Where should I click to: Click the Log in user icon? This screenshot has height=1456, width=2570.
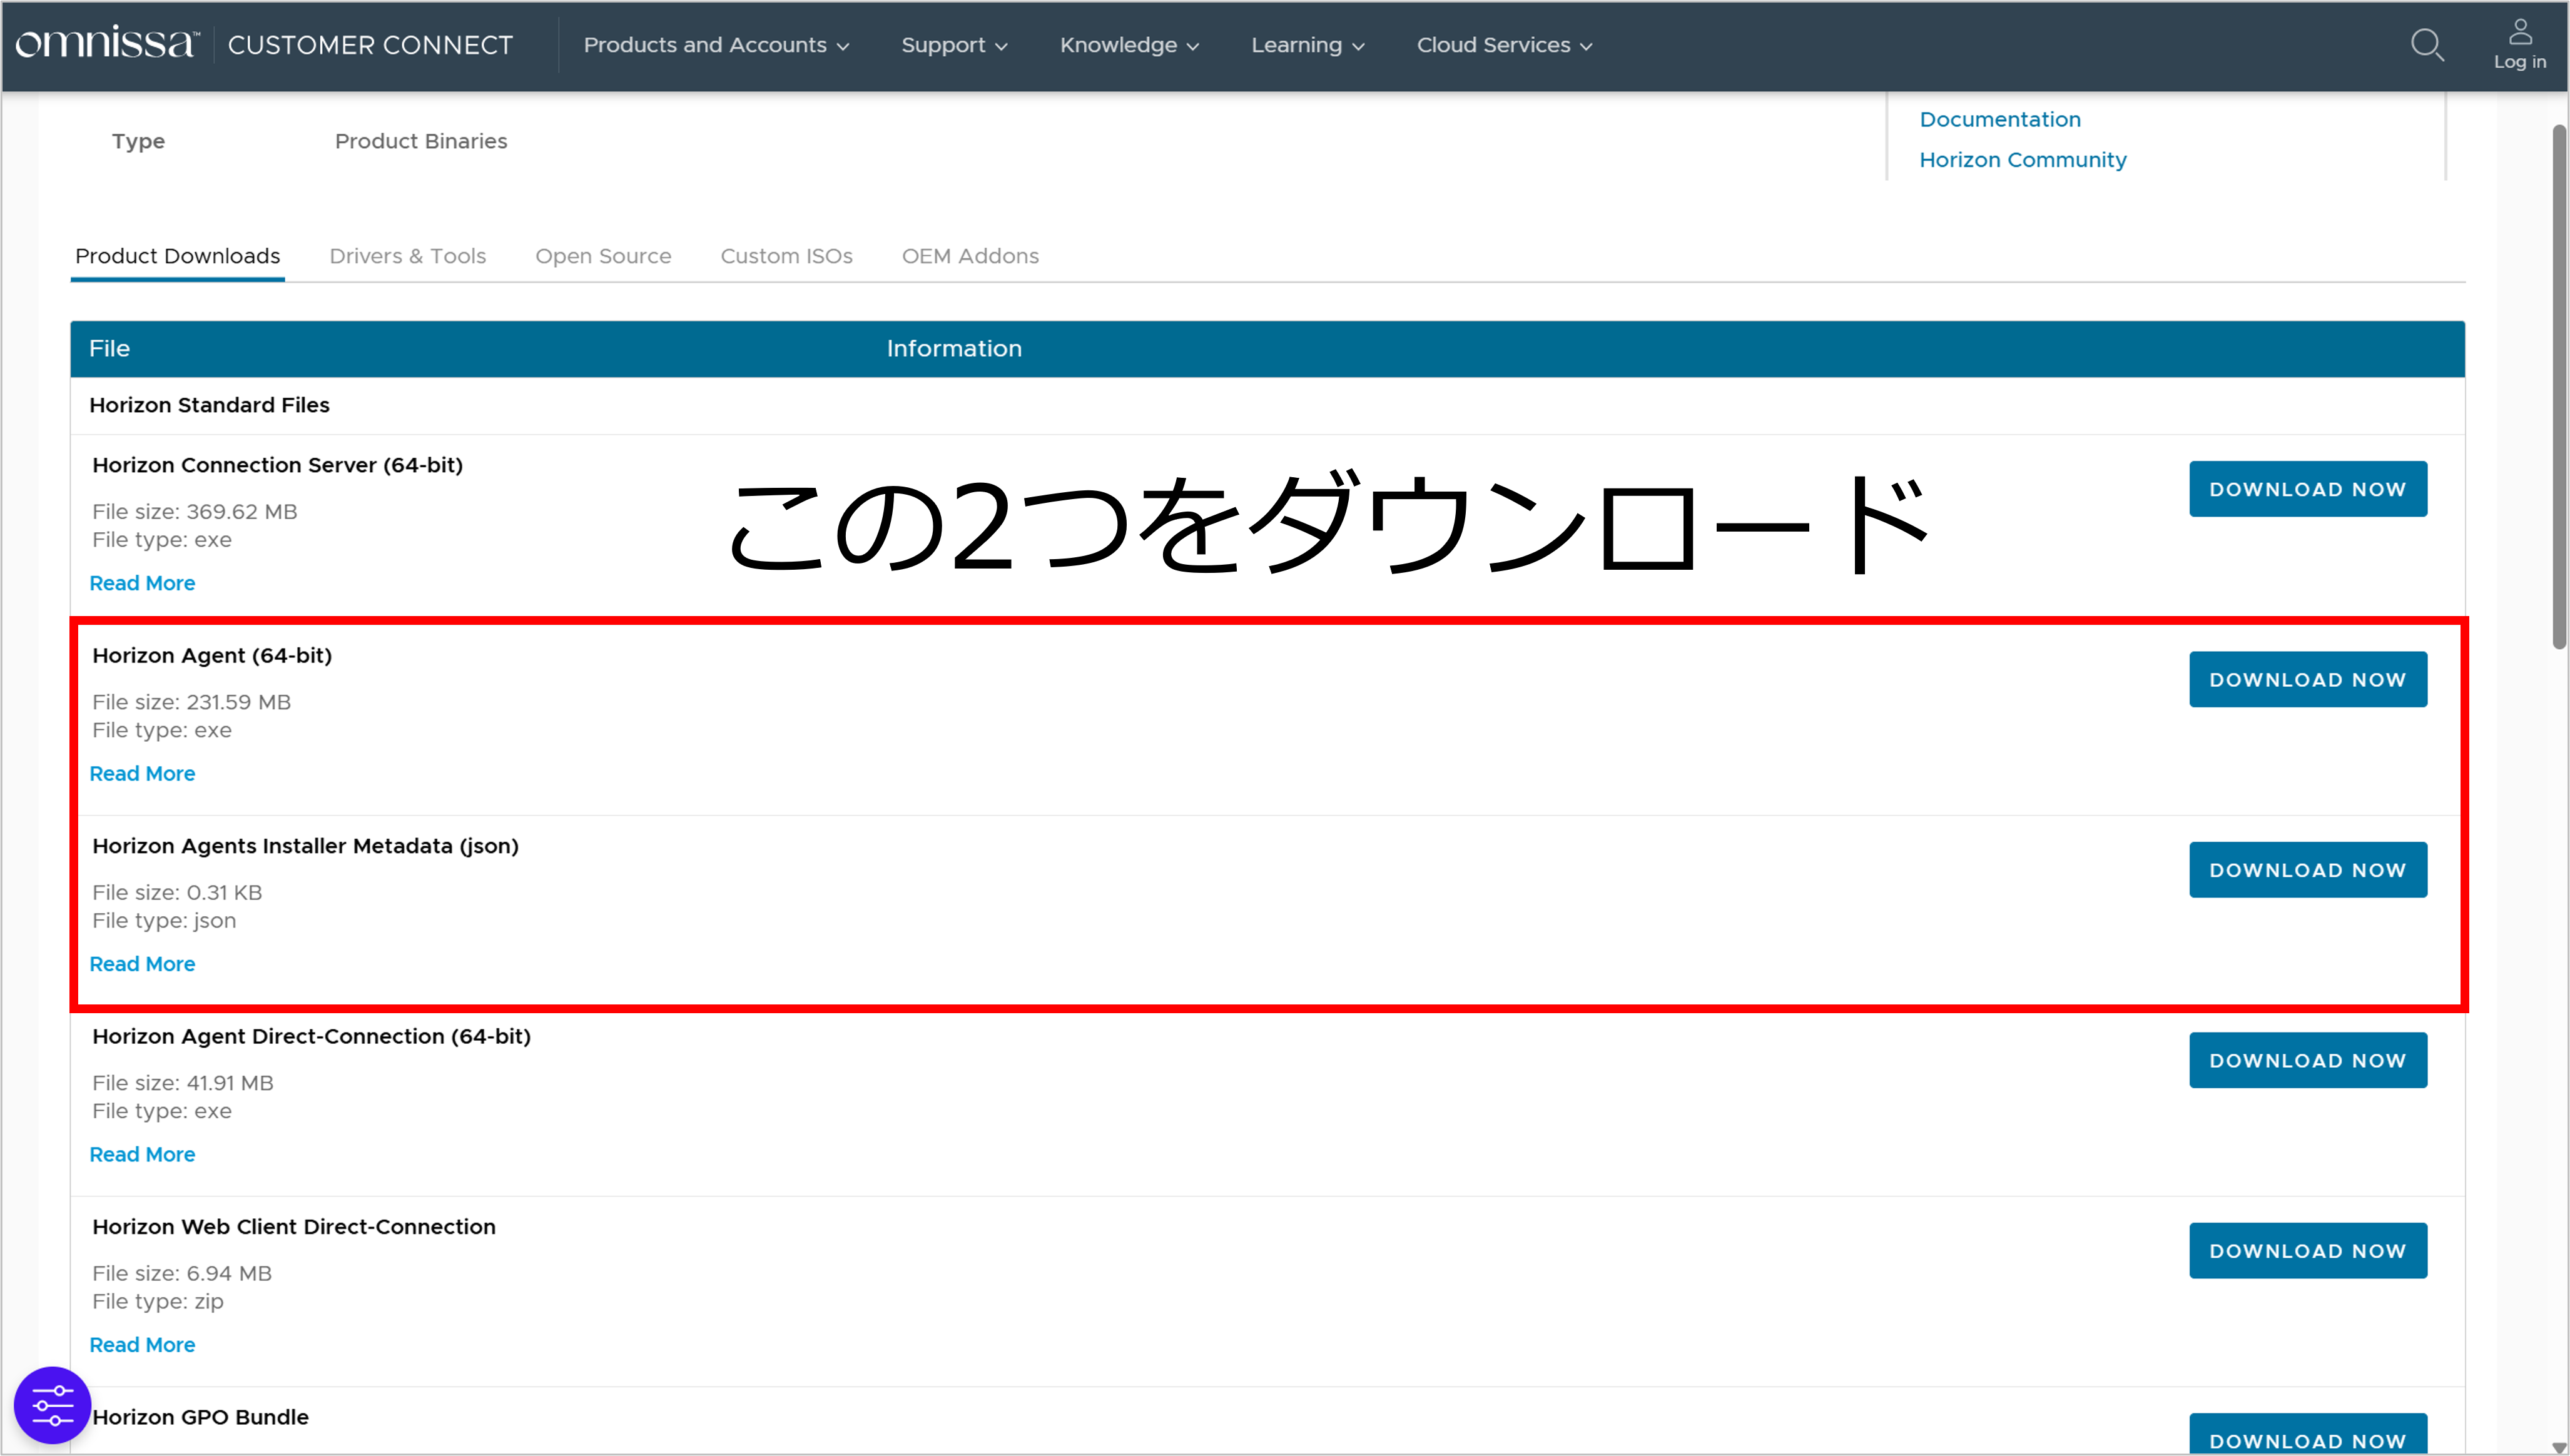coord(2519,45)
